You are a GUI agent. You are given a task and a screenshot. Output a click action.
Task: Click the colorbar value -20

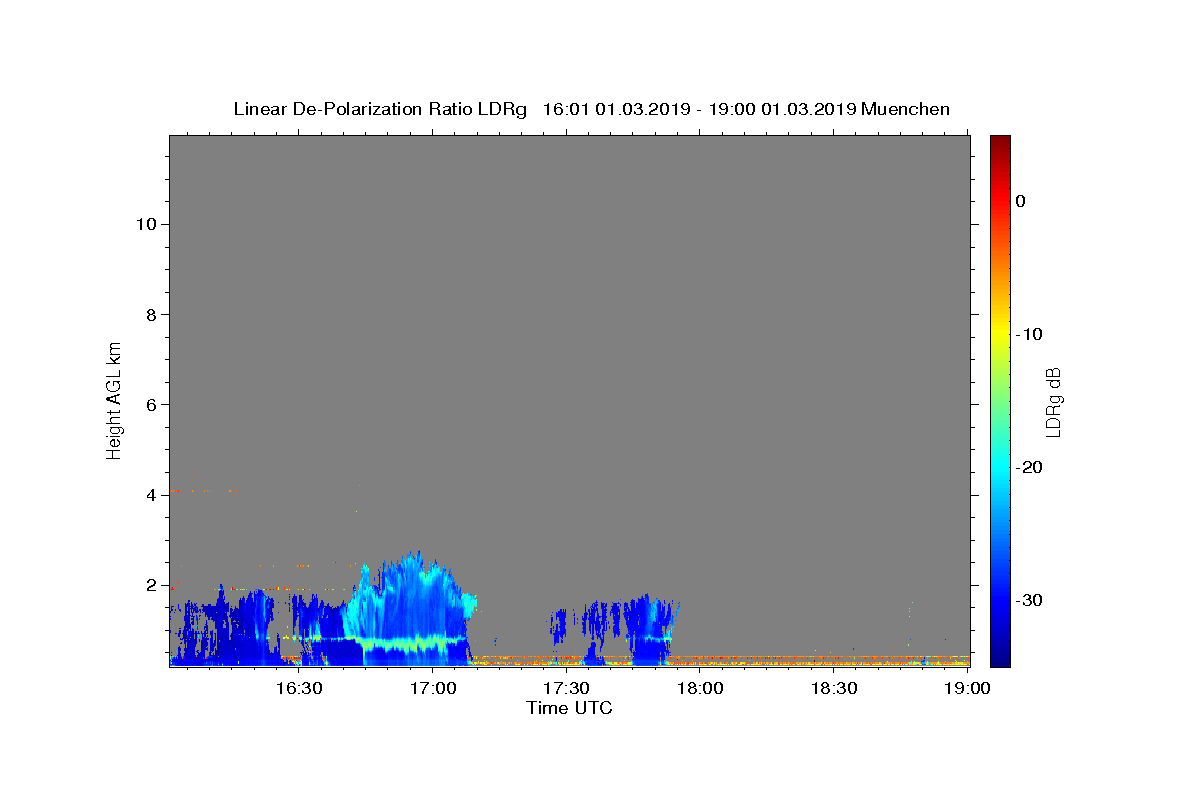(x=1030, y=467)
